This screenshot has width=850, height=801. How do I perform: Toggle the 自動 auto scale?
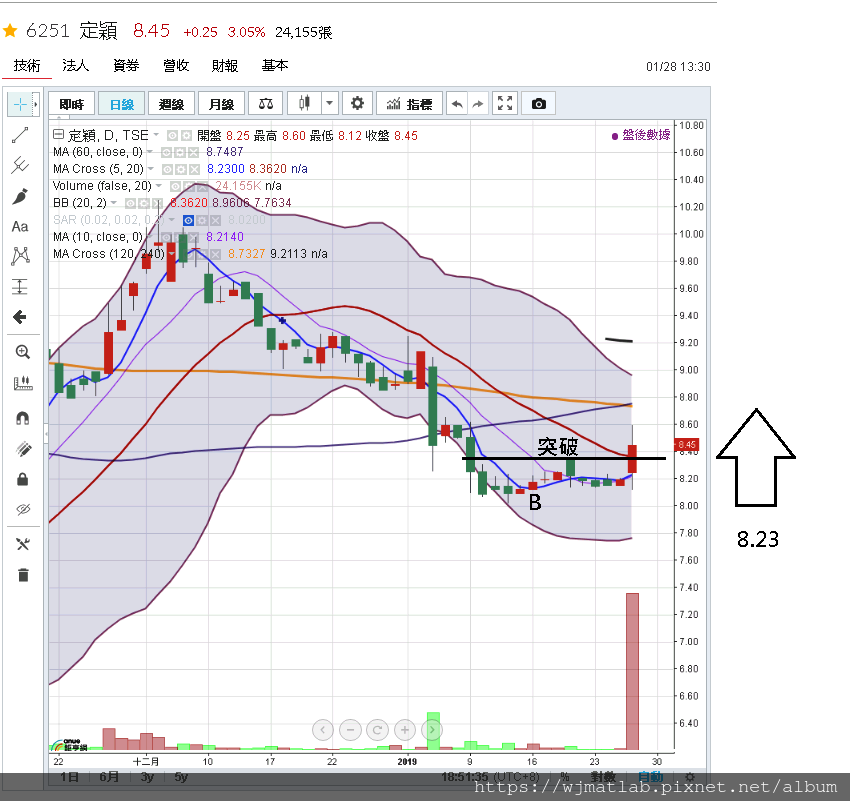pos(651,777)
